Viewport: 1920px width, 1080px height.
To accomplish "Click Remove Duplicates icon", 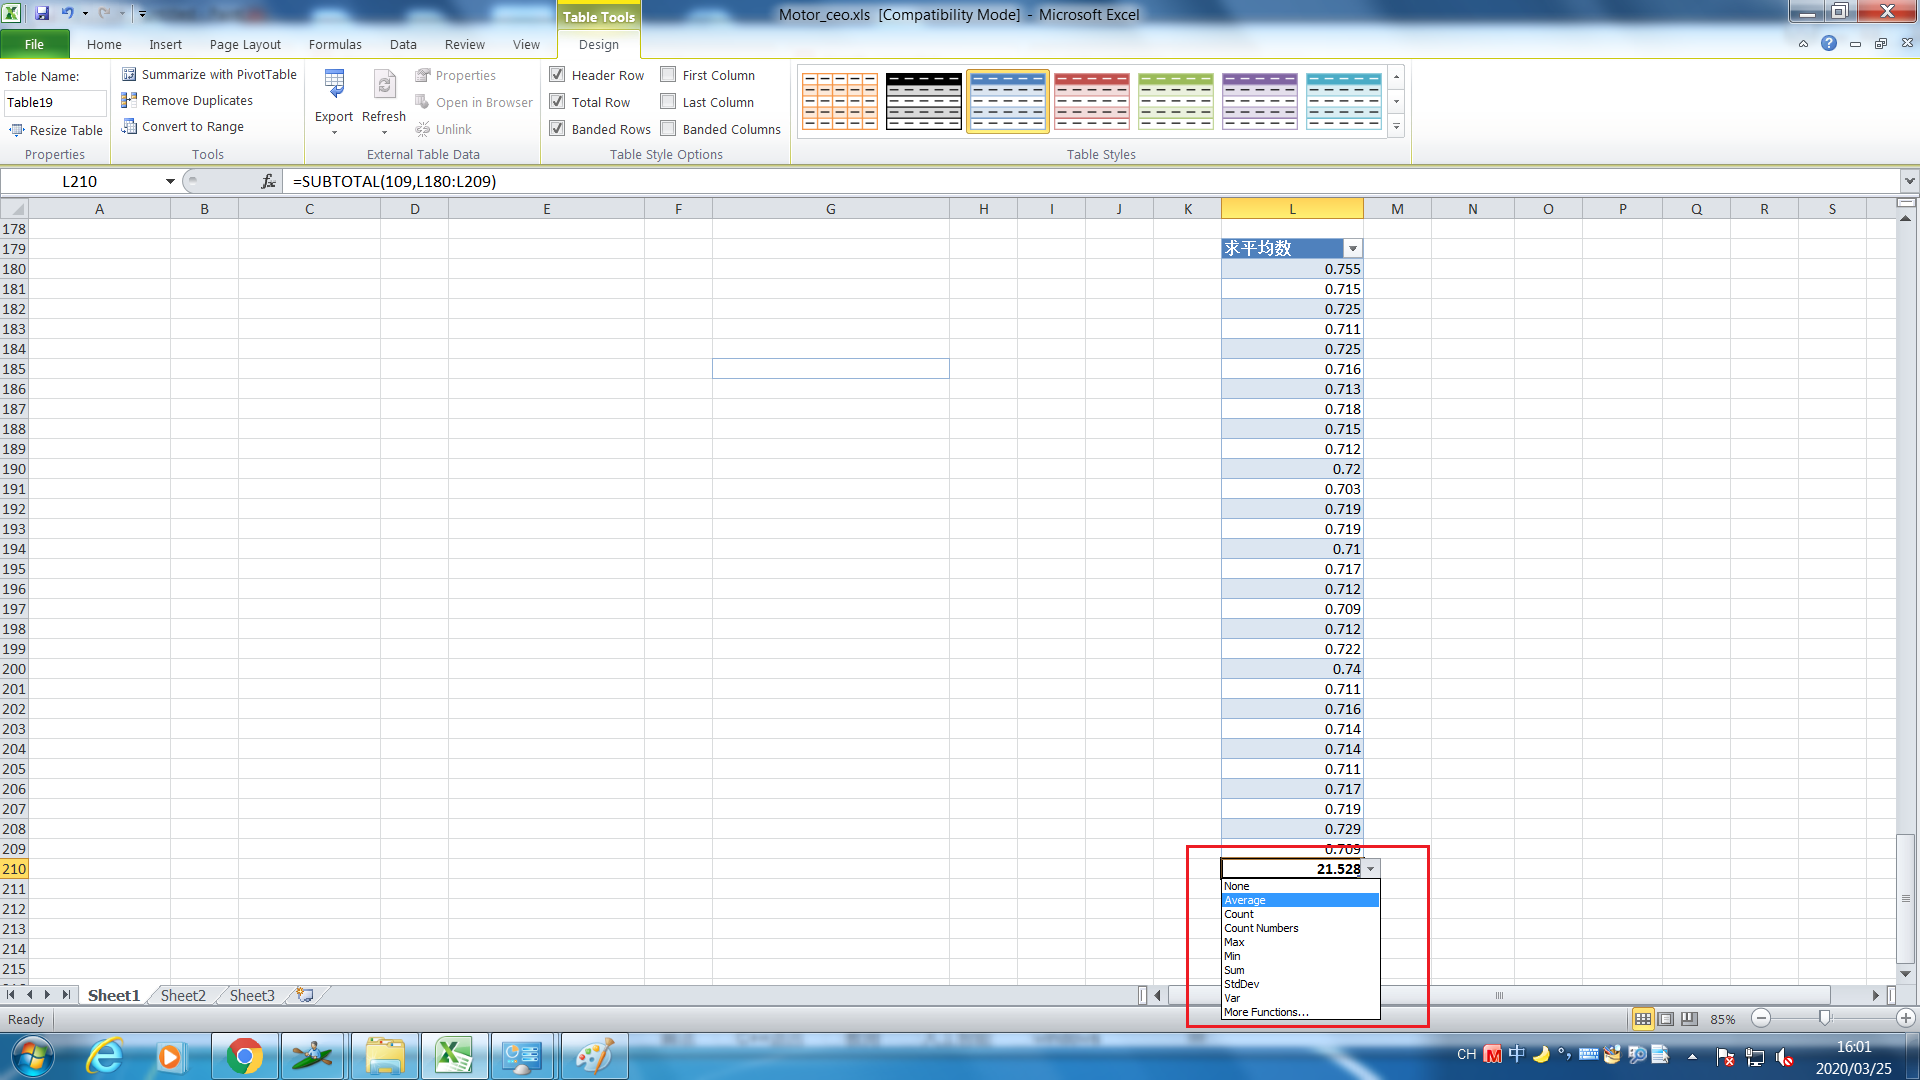I will point(129,101).
